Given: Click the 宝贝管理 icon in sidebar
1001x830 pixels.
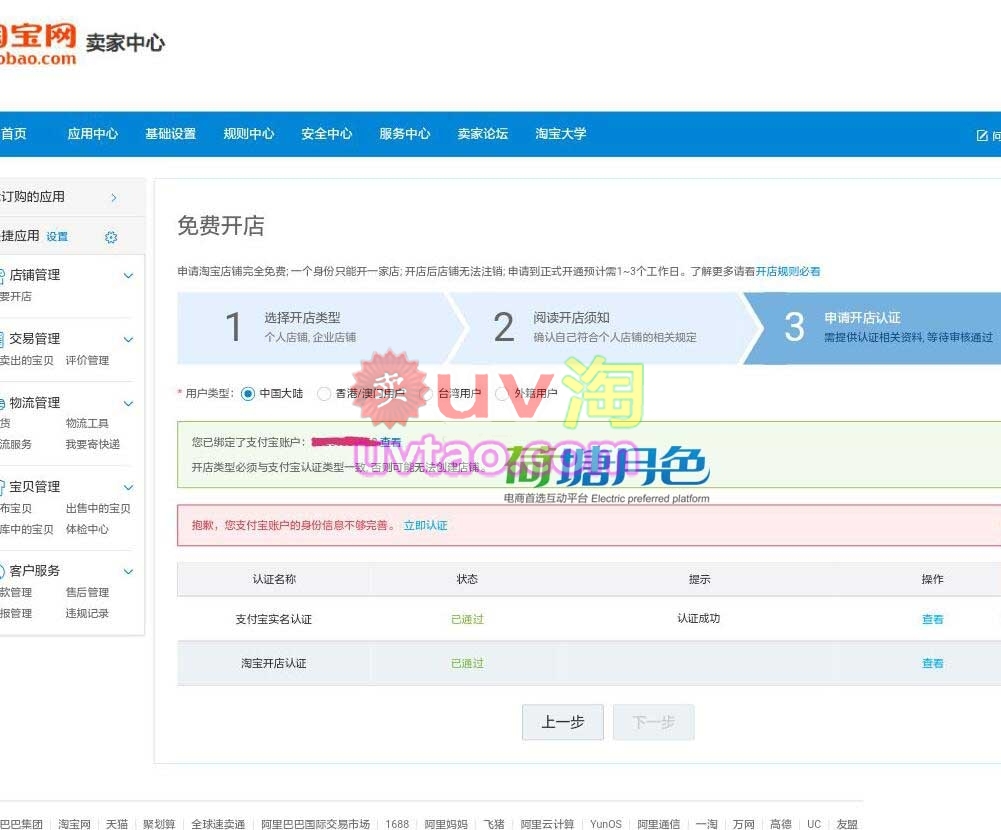Looking at the screenshot, I should (x=2, y=487).
